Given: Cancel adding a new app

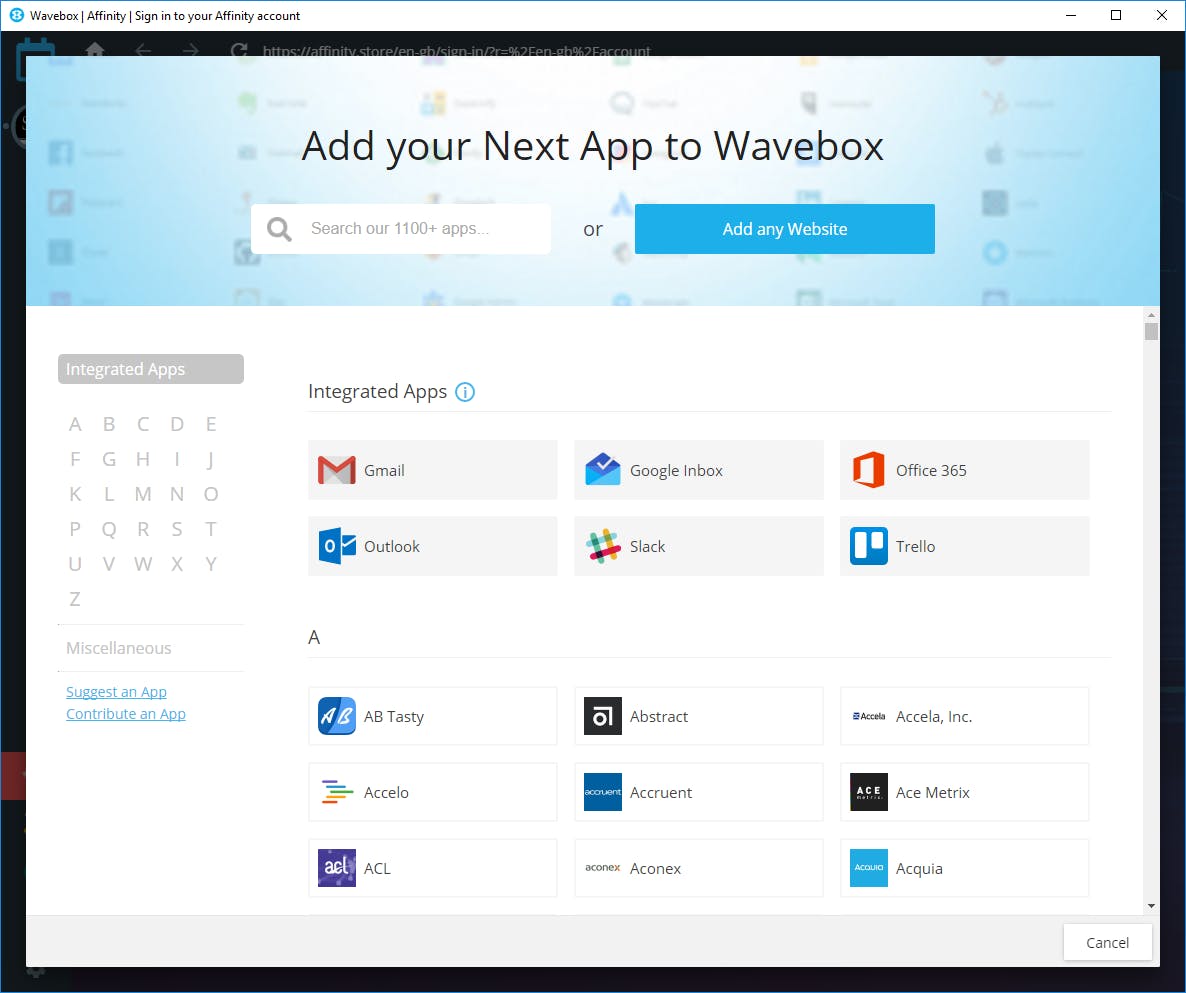Looking at the screenshot, I should (1107, 942).
